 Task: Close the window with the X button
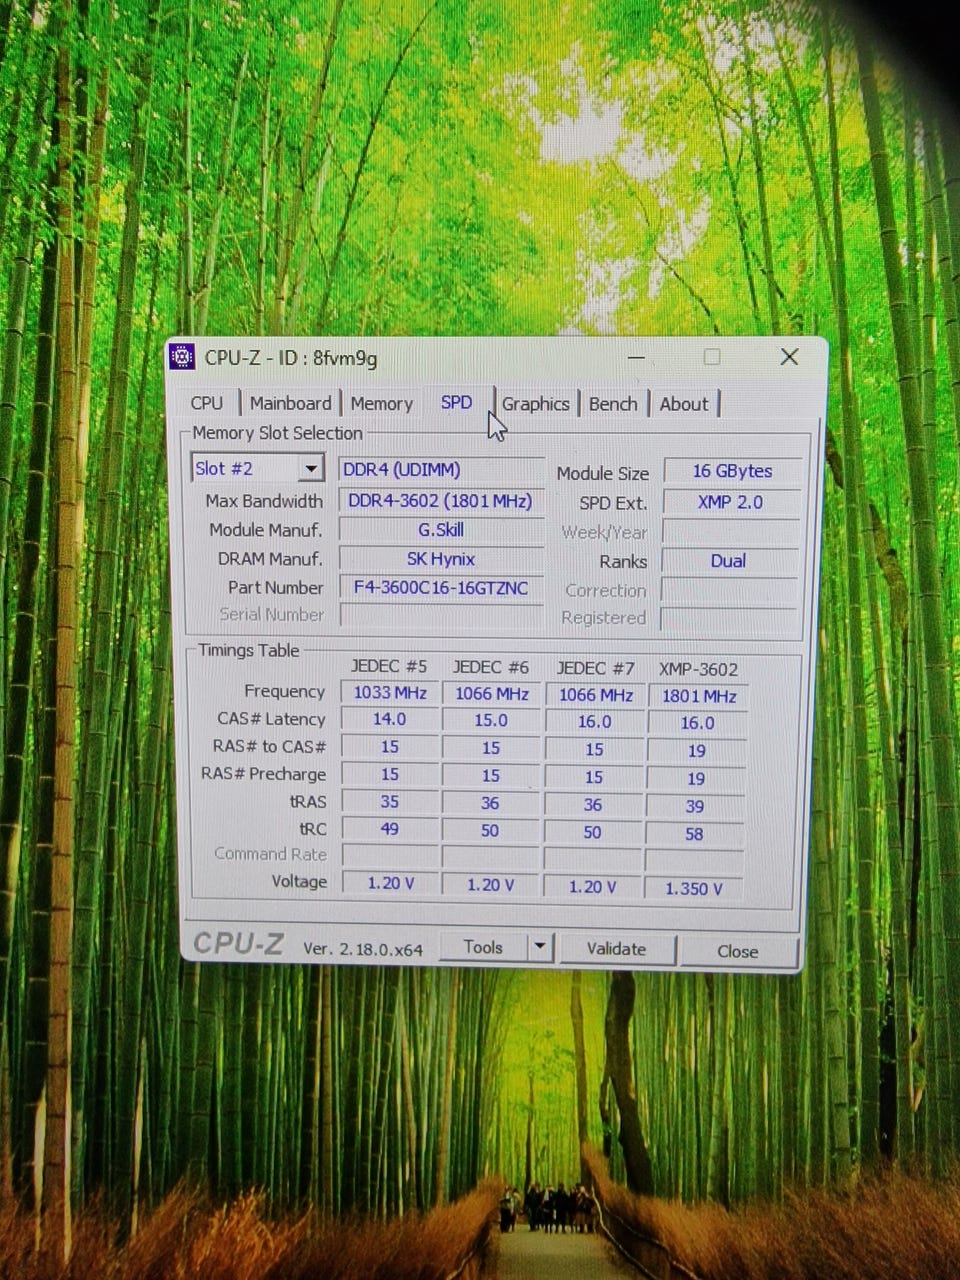coord(789,357)
